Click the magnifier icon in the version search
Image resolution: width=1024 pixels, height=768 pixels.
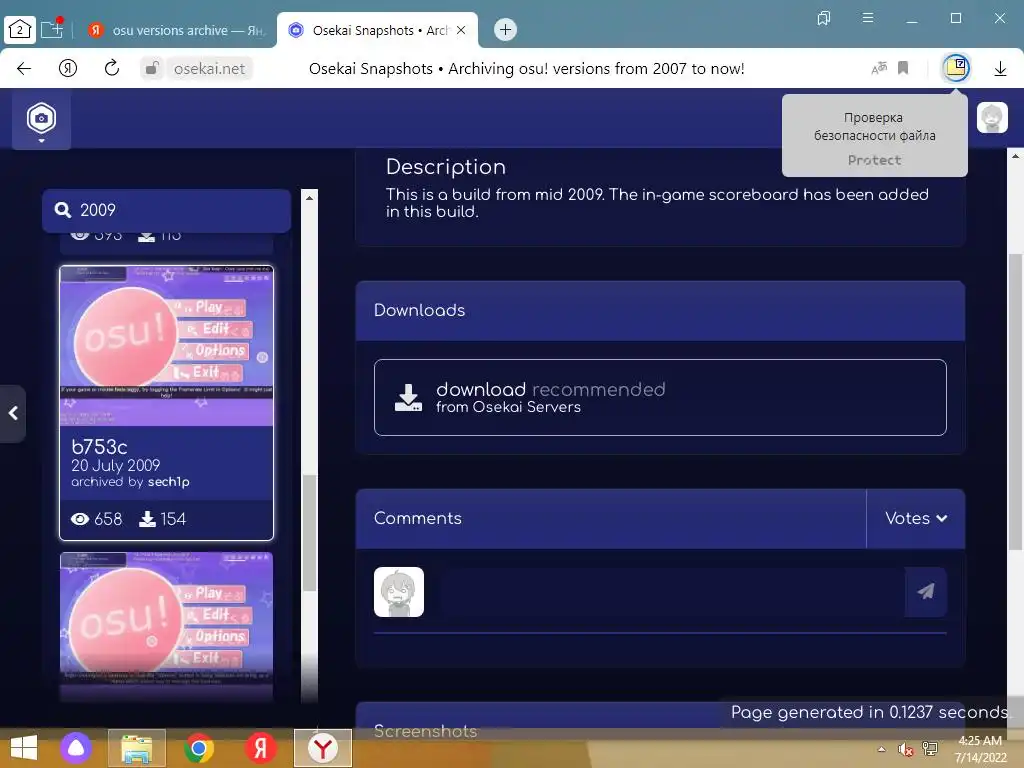click(x=63, y=210)
